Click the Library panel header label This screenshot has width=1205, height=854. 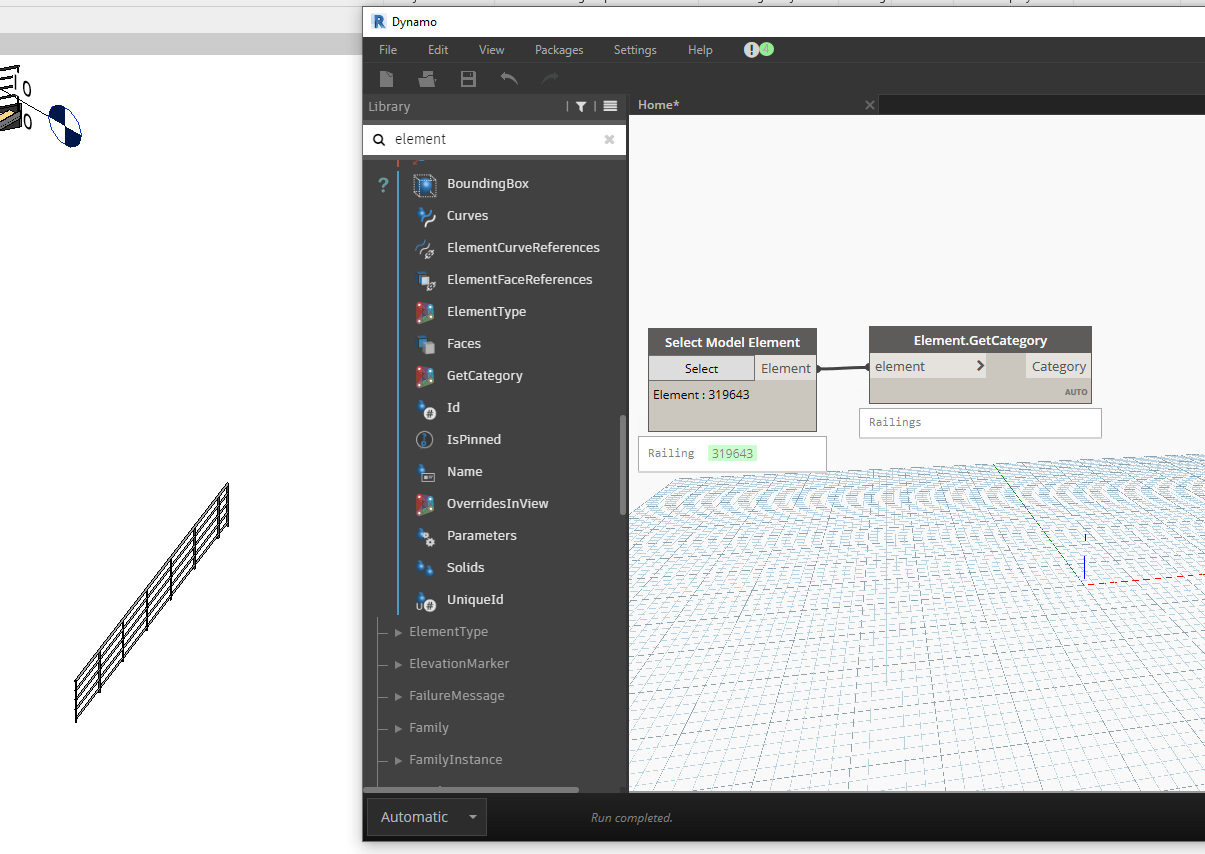389,107
